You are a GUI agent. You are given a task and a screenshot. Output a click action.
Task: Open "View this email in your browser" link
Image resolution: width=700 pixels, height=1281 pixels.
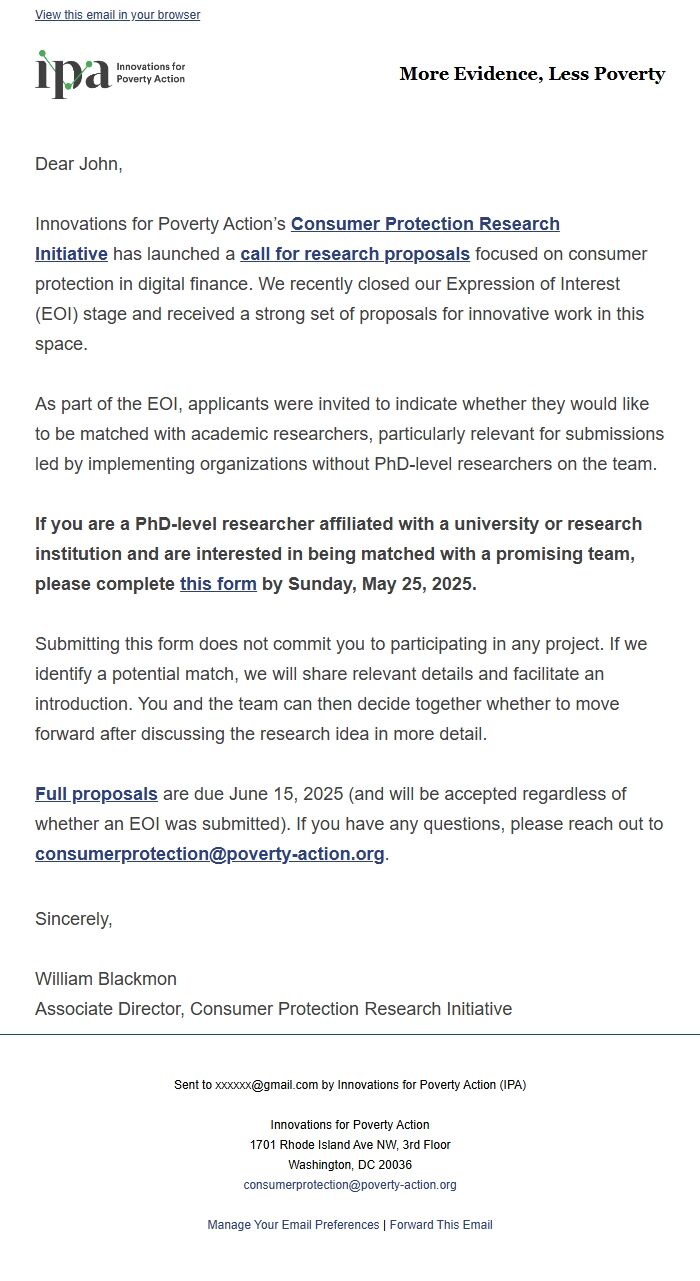(x=117, y=15)
